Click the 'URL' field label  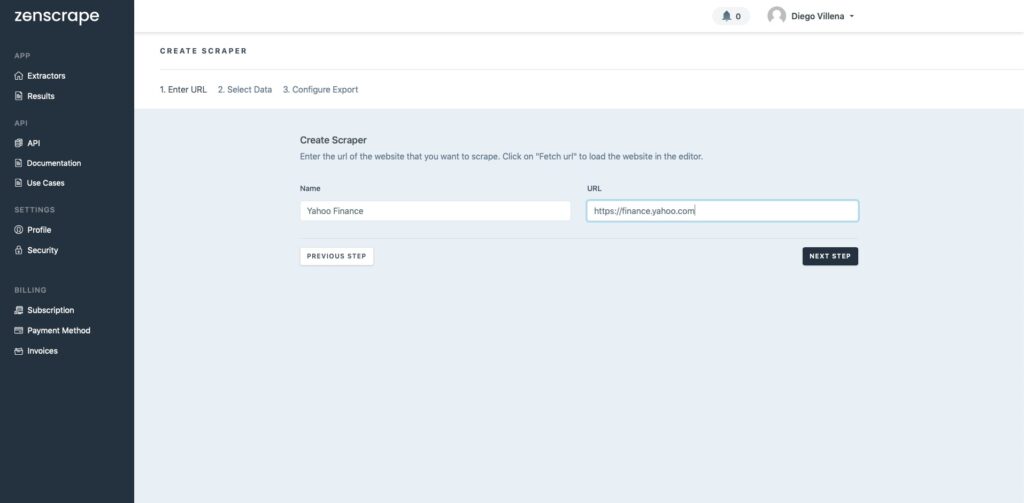[x=594, y=188]
